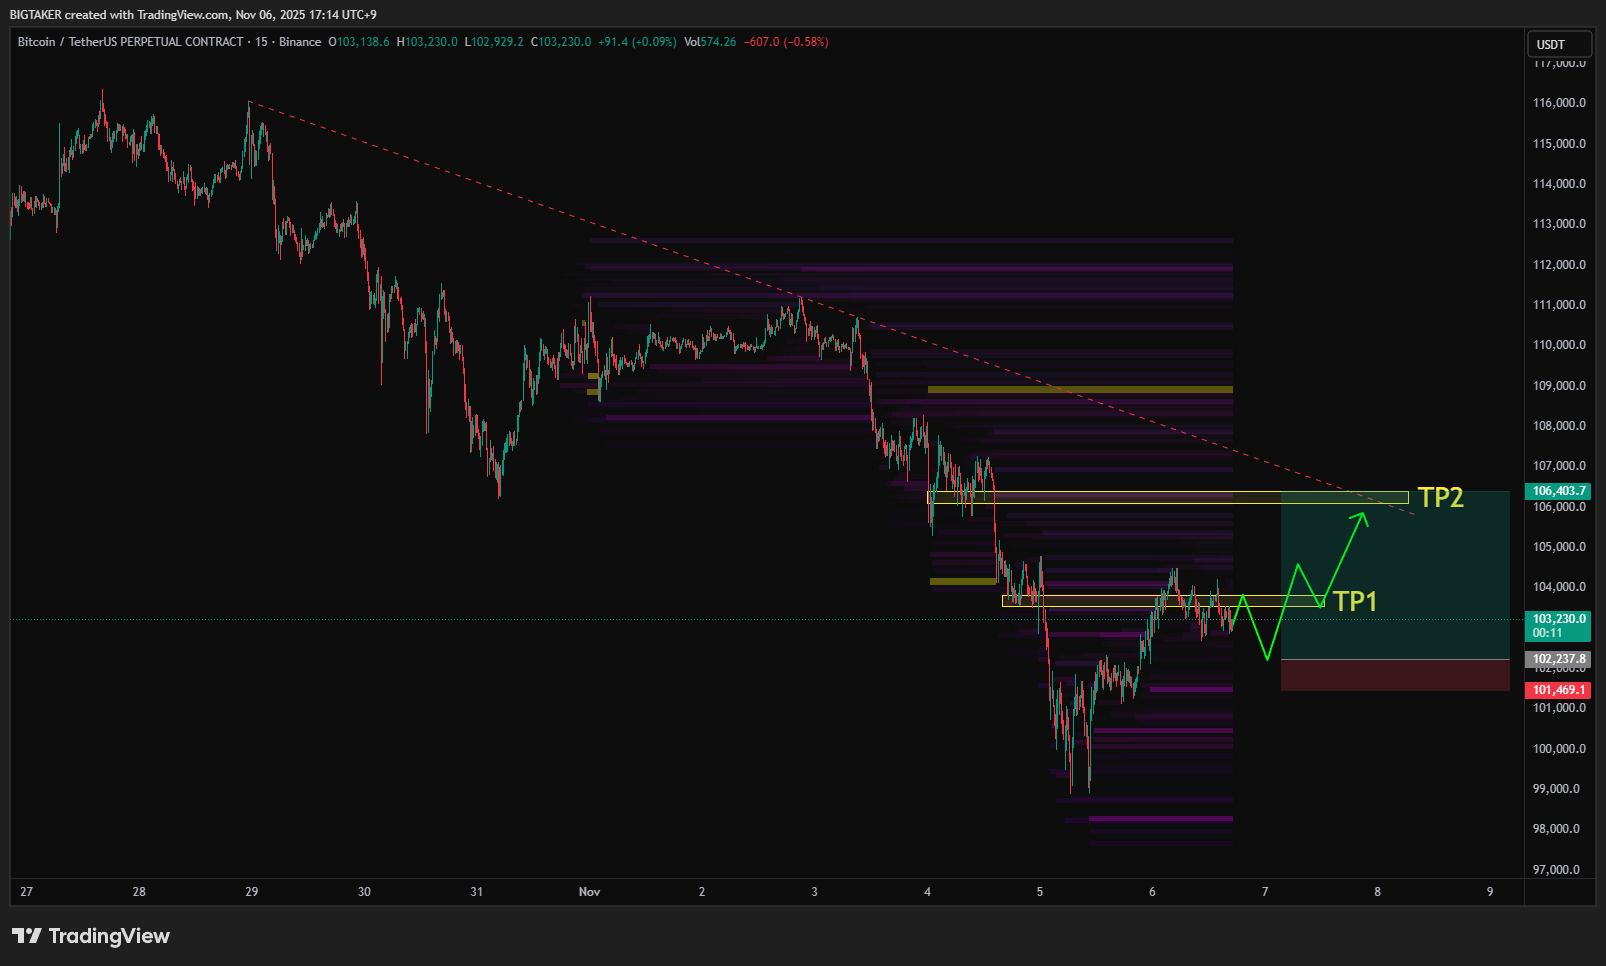Click the 104,000.0 price axis label
Screen dimensions: 1606x966
1559,587
